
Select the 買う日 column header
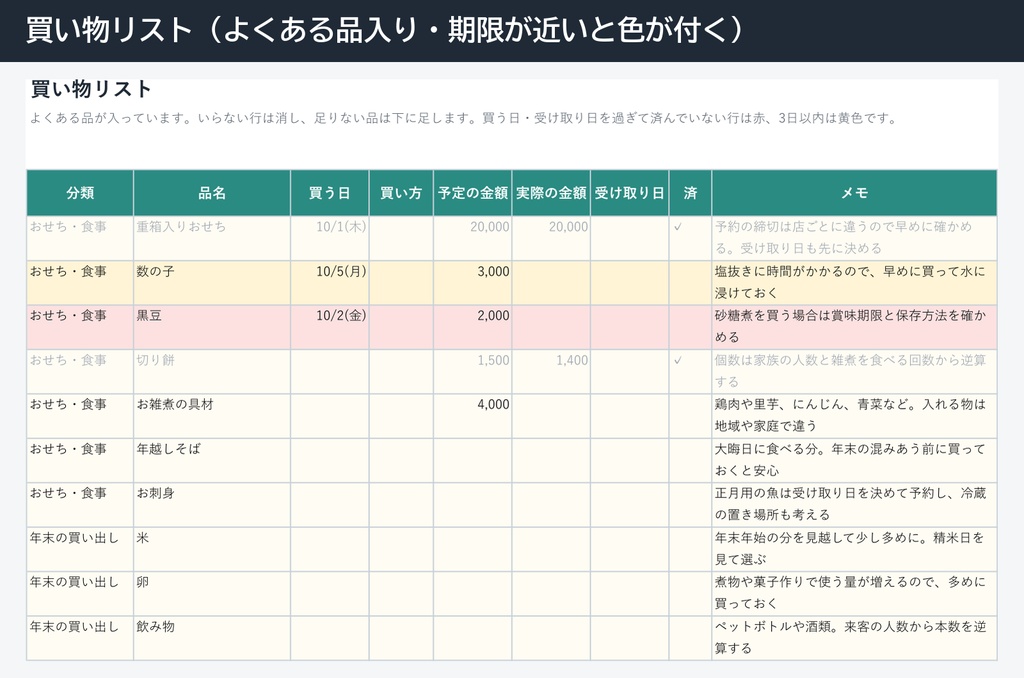pos(330,193)
